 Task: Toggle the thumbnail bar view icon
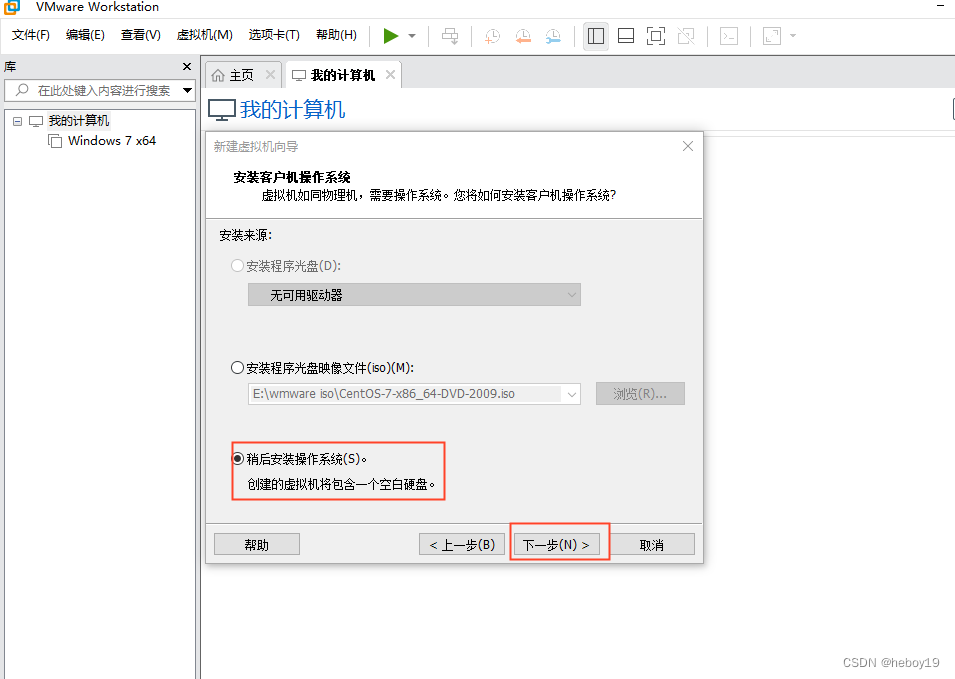point(626,36)
